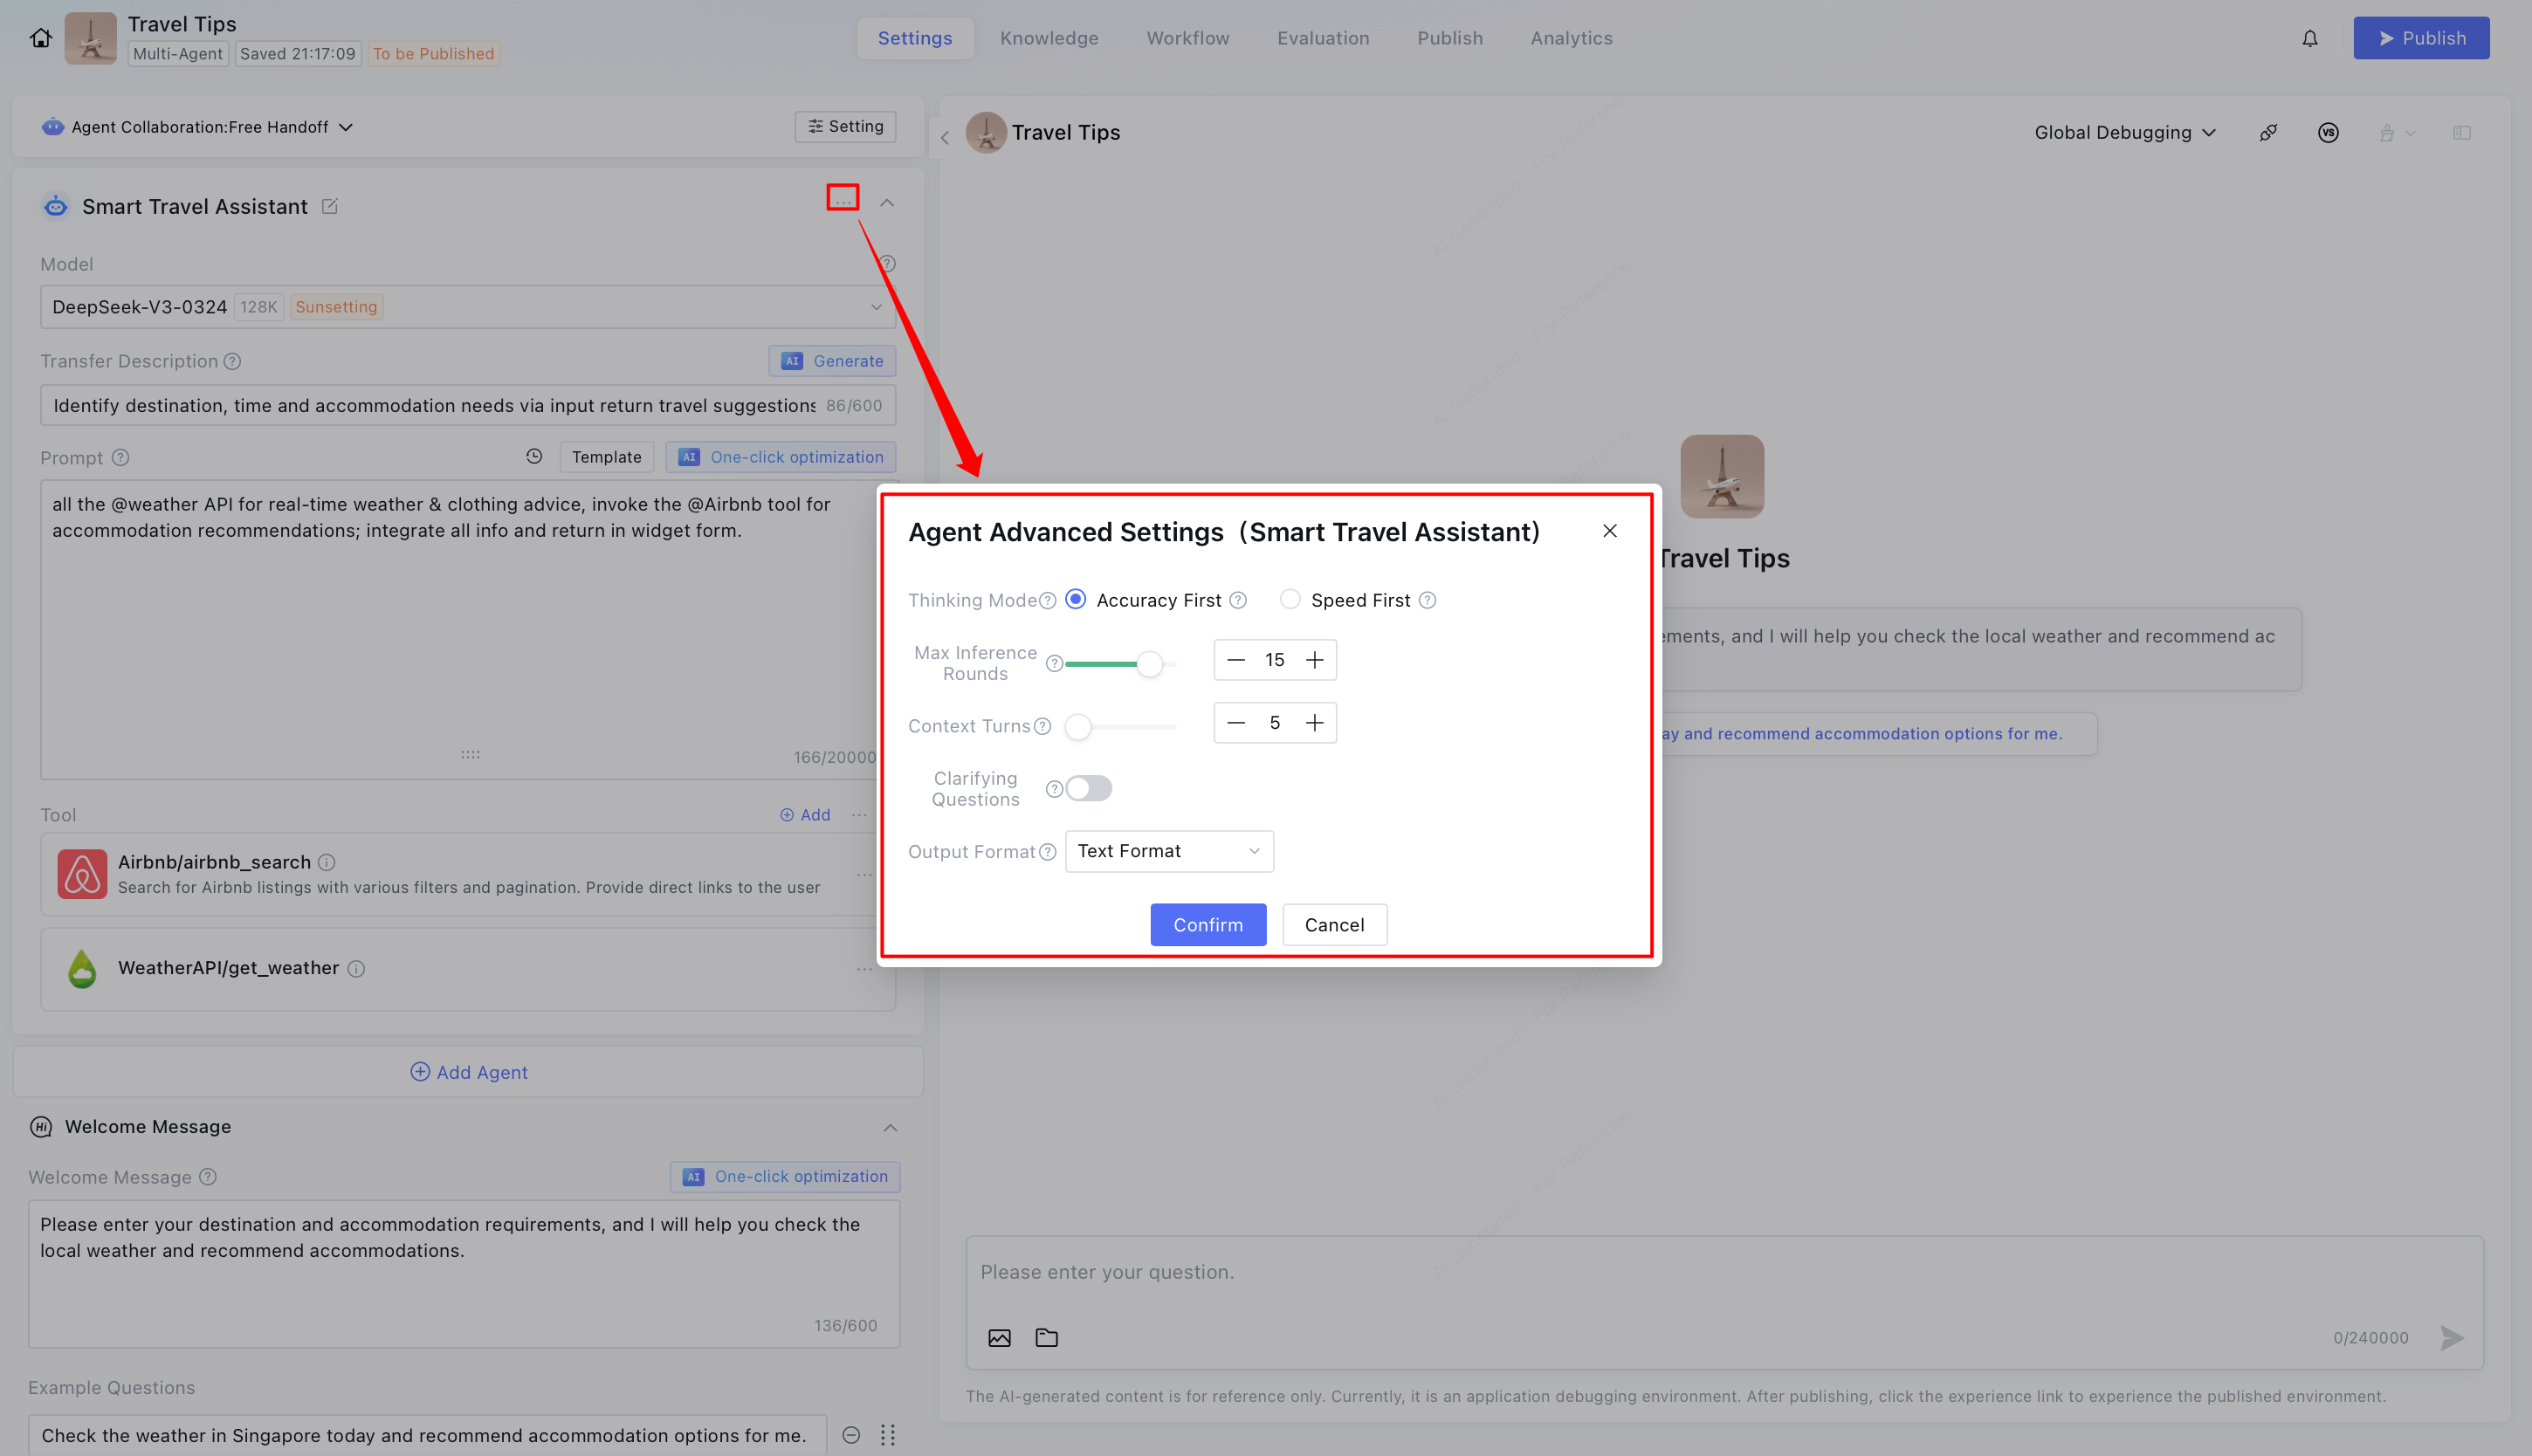Select the Accuracy First radio button
Screen dimensions: 2532x1456
(x=1076, y=599)
